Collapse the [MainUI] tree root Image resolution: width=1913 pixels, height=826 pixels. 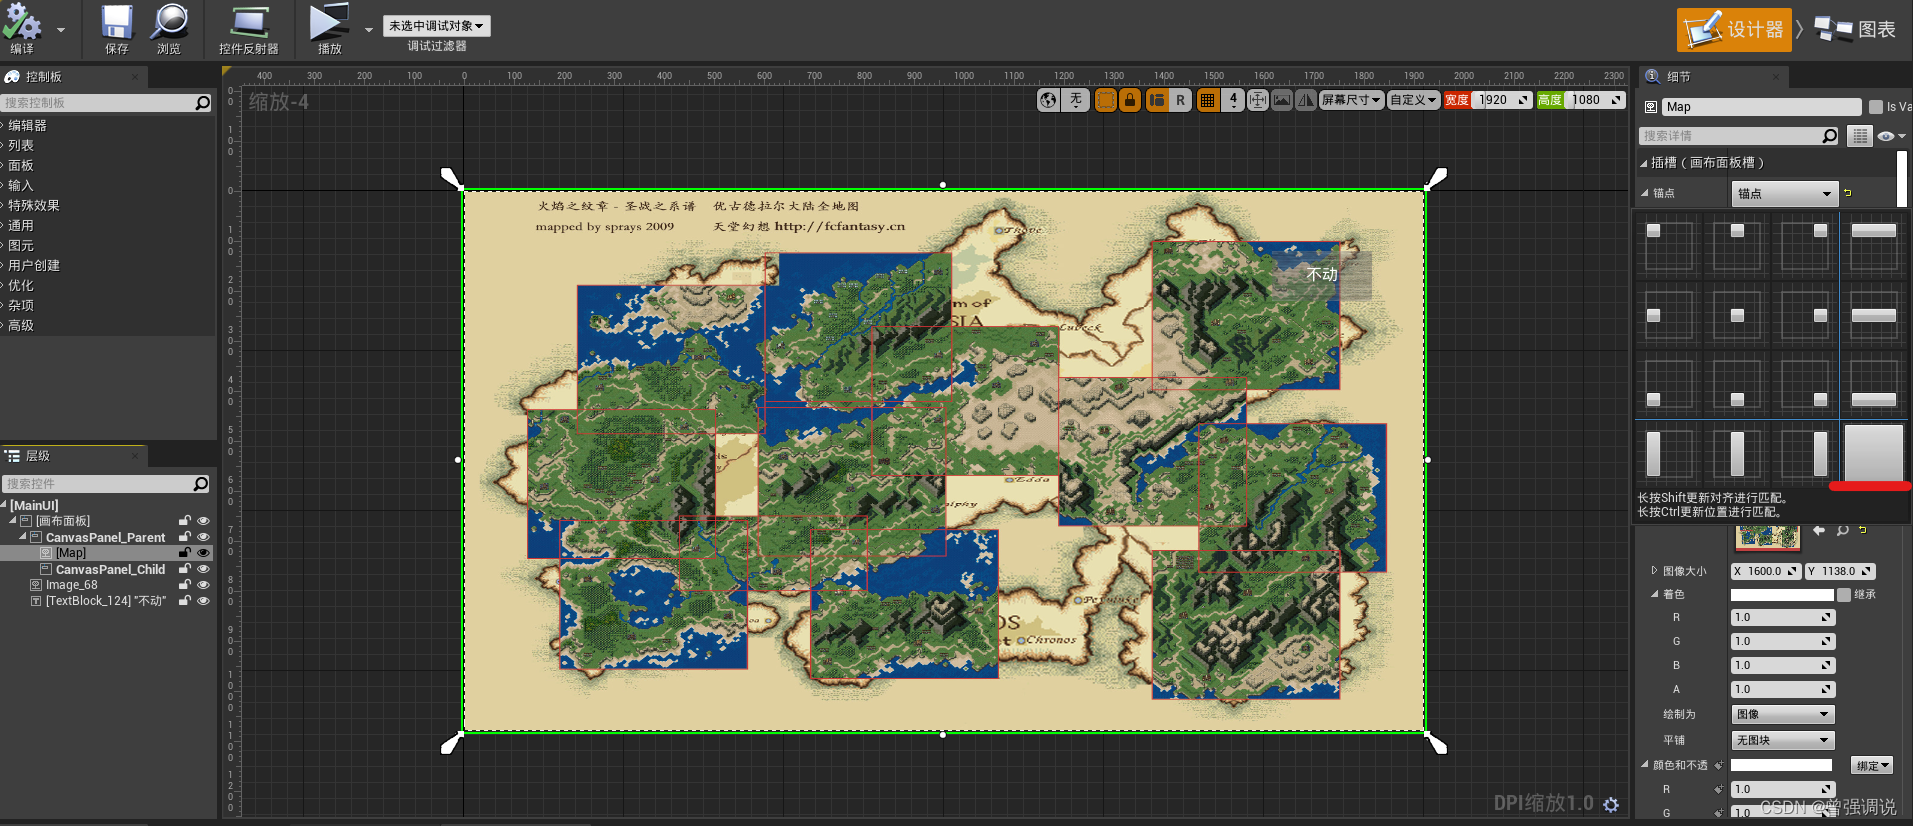pyautogui.click(x=4, y=506)
